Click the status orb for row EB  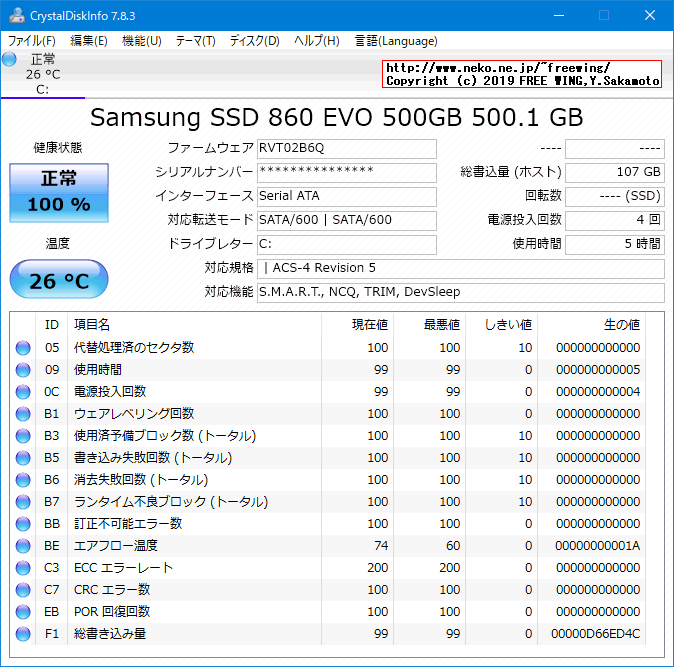[23, 612]
